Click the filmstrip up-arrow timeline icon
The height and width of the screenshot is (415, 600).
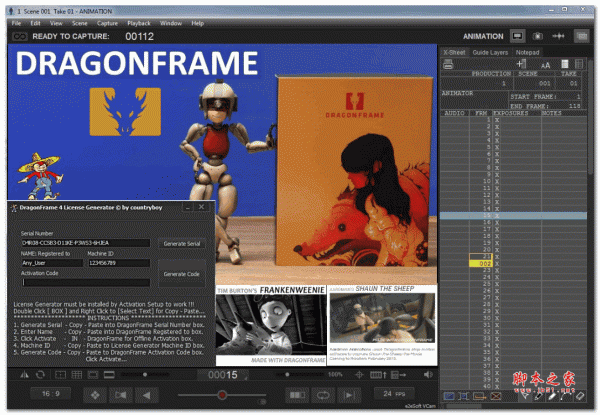point(378,375)
